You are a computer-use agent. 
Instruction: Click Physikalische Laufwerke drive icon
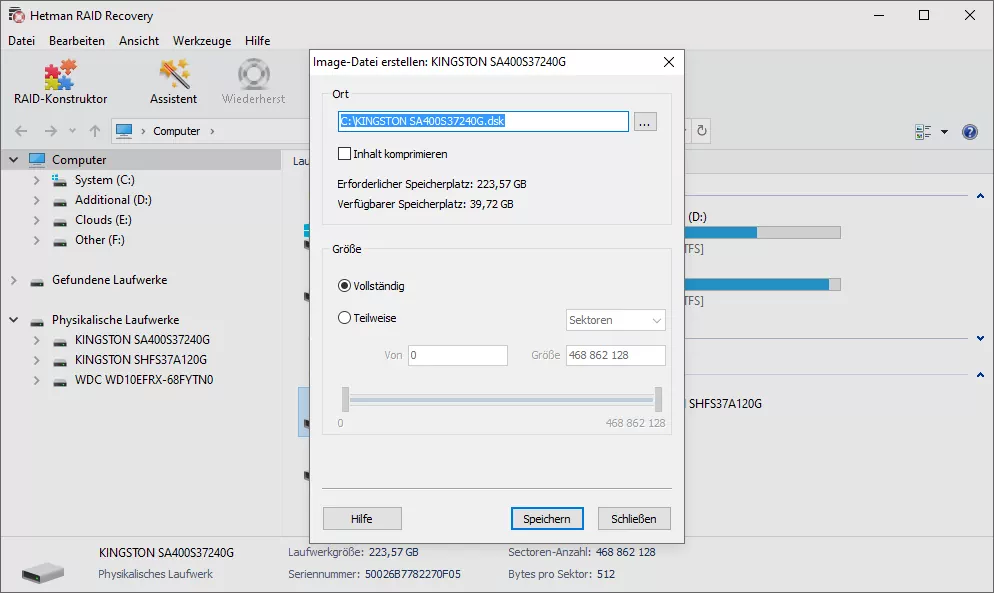click(37, 322)
